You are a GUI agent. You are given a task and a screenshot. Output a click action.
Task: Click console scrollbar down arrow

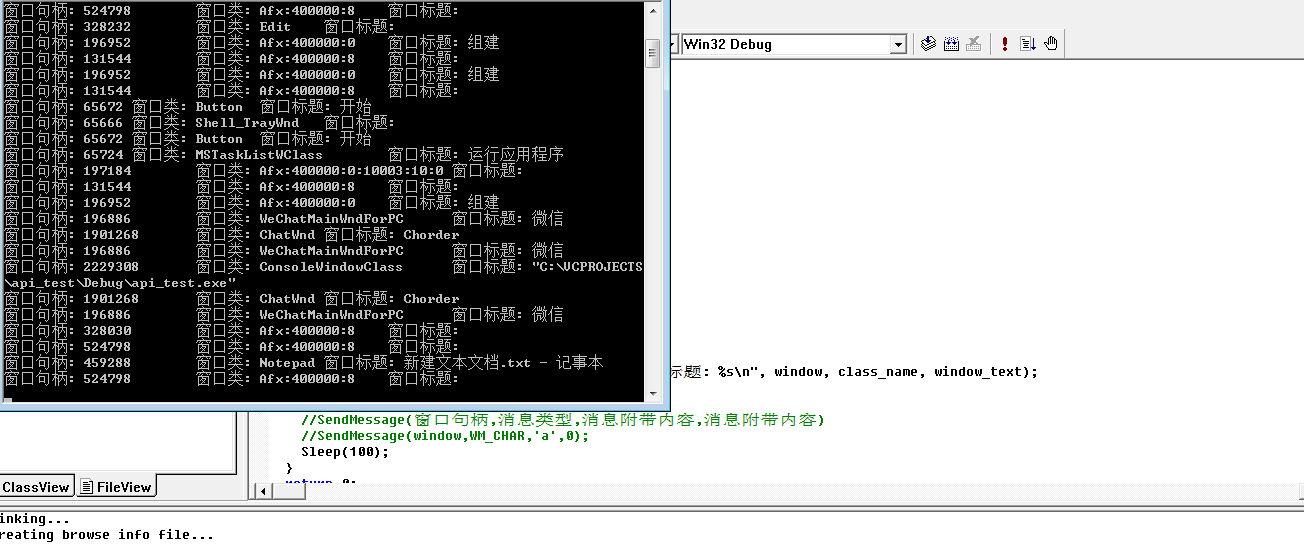pos(652,391)
